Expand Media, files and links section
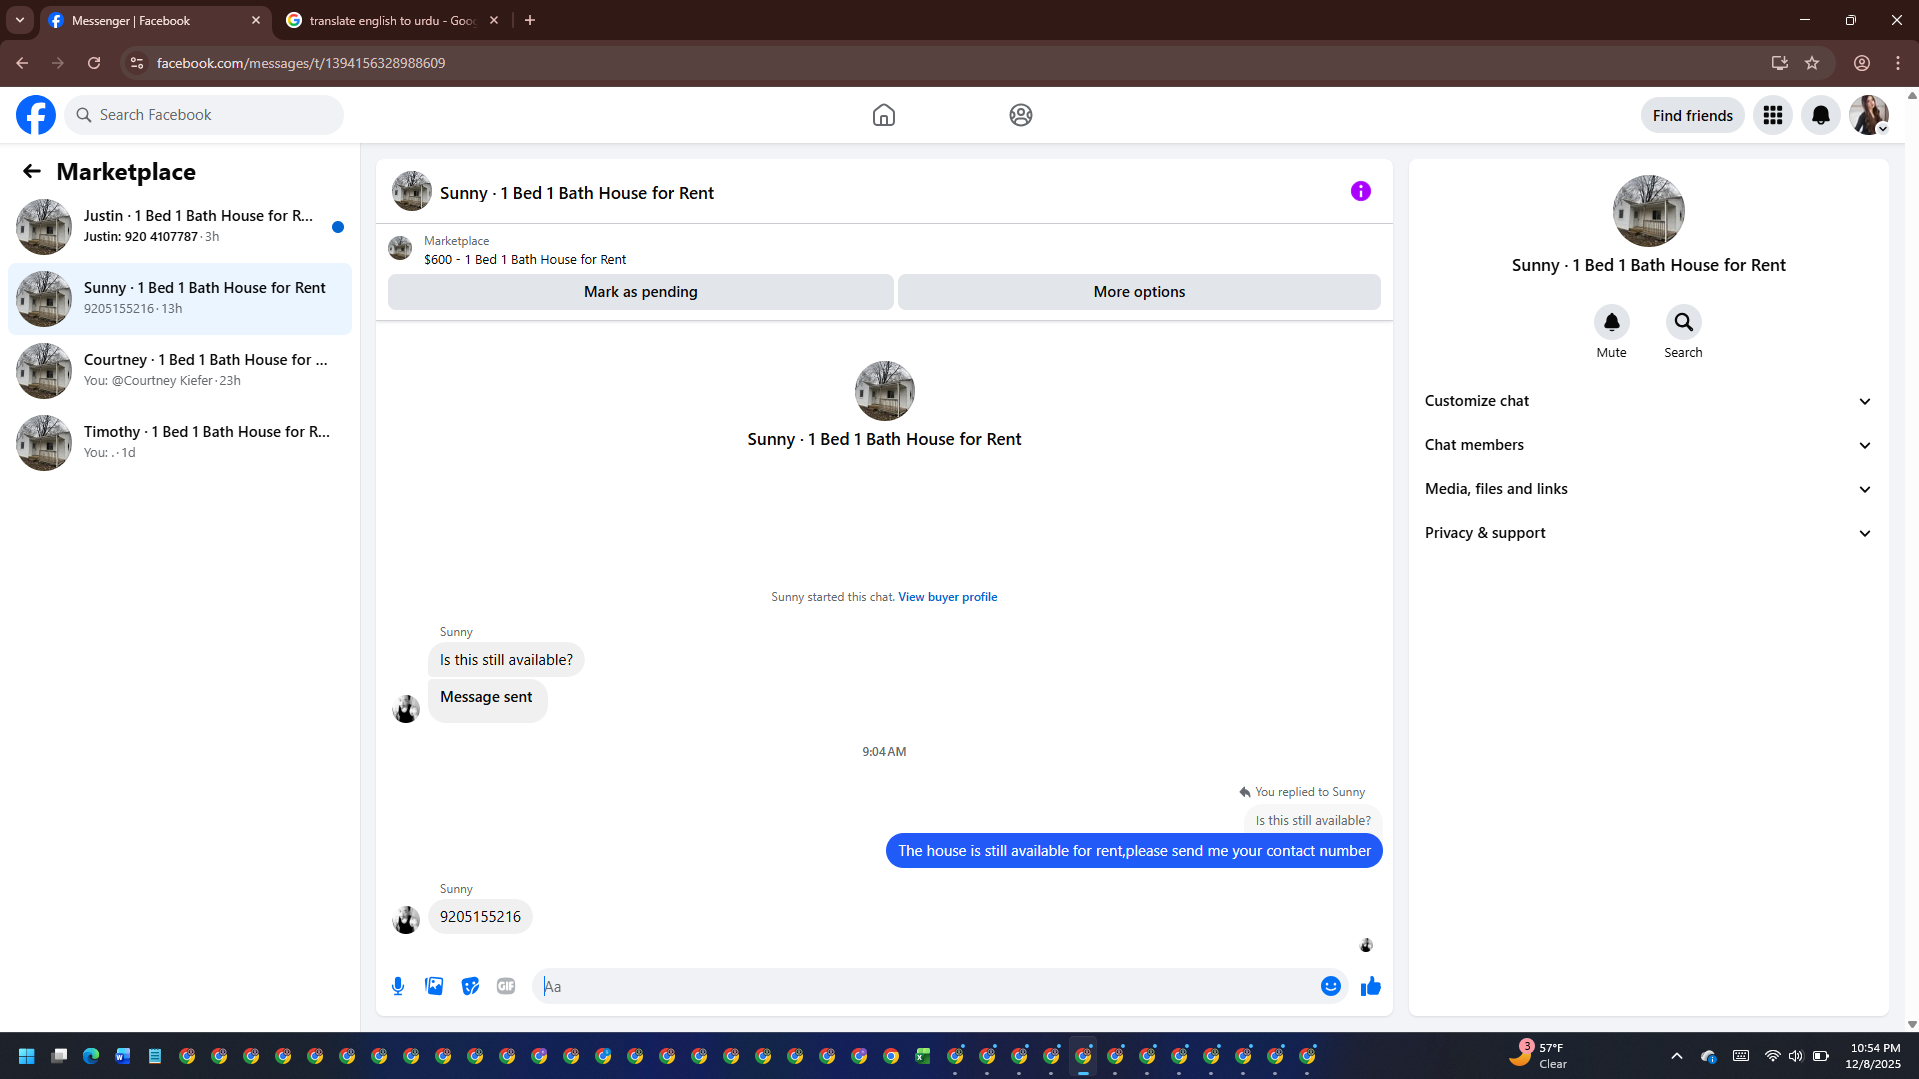Screen dimensions: 1919x1079 click(x=1648, y=489)
